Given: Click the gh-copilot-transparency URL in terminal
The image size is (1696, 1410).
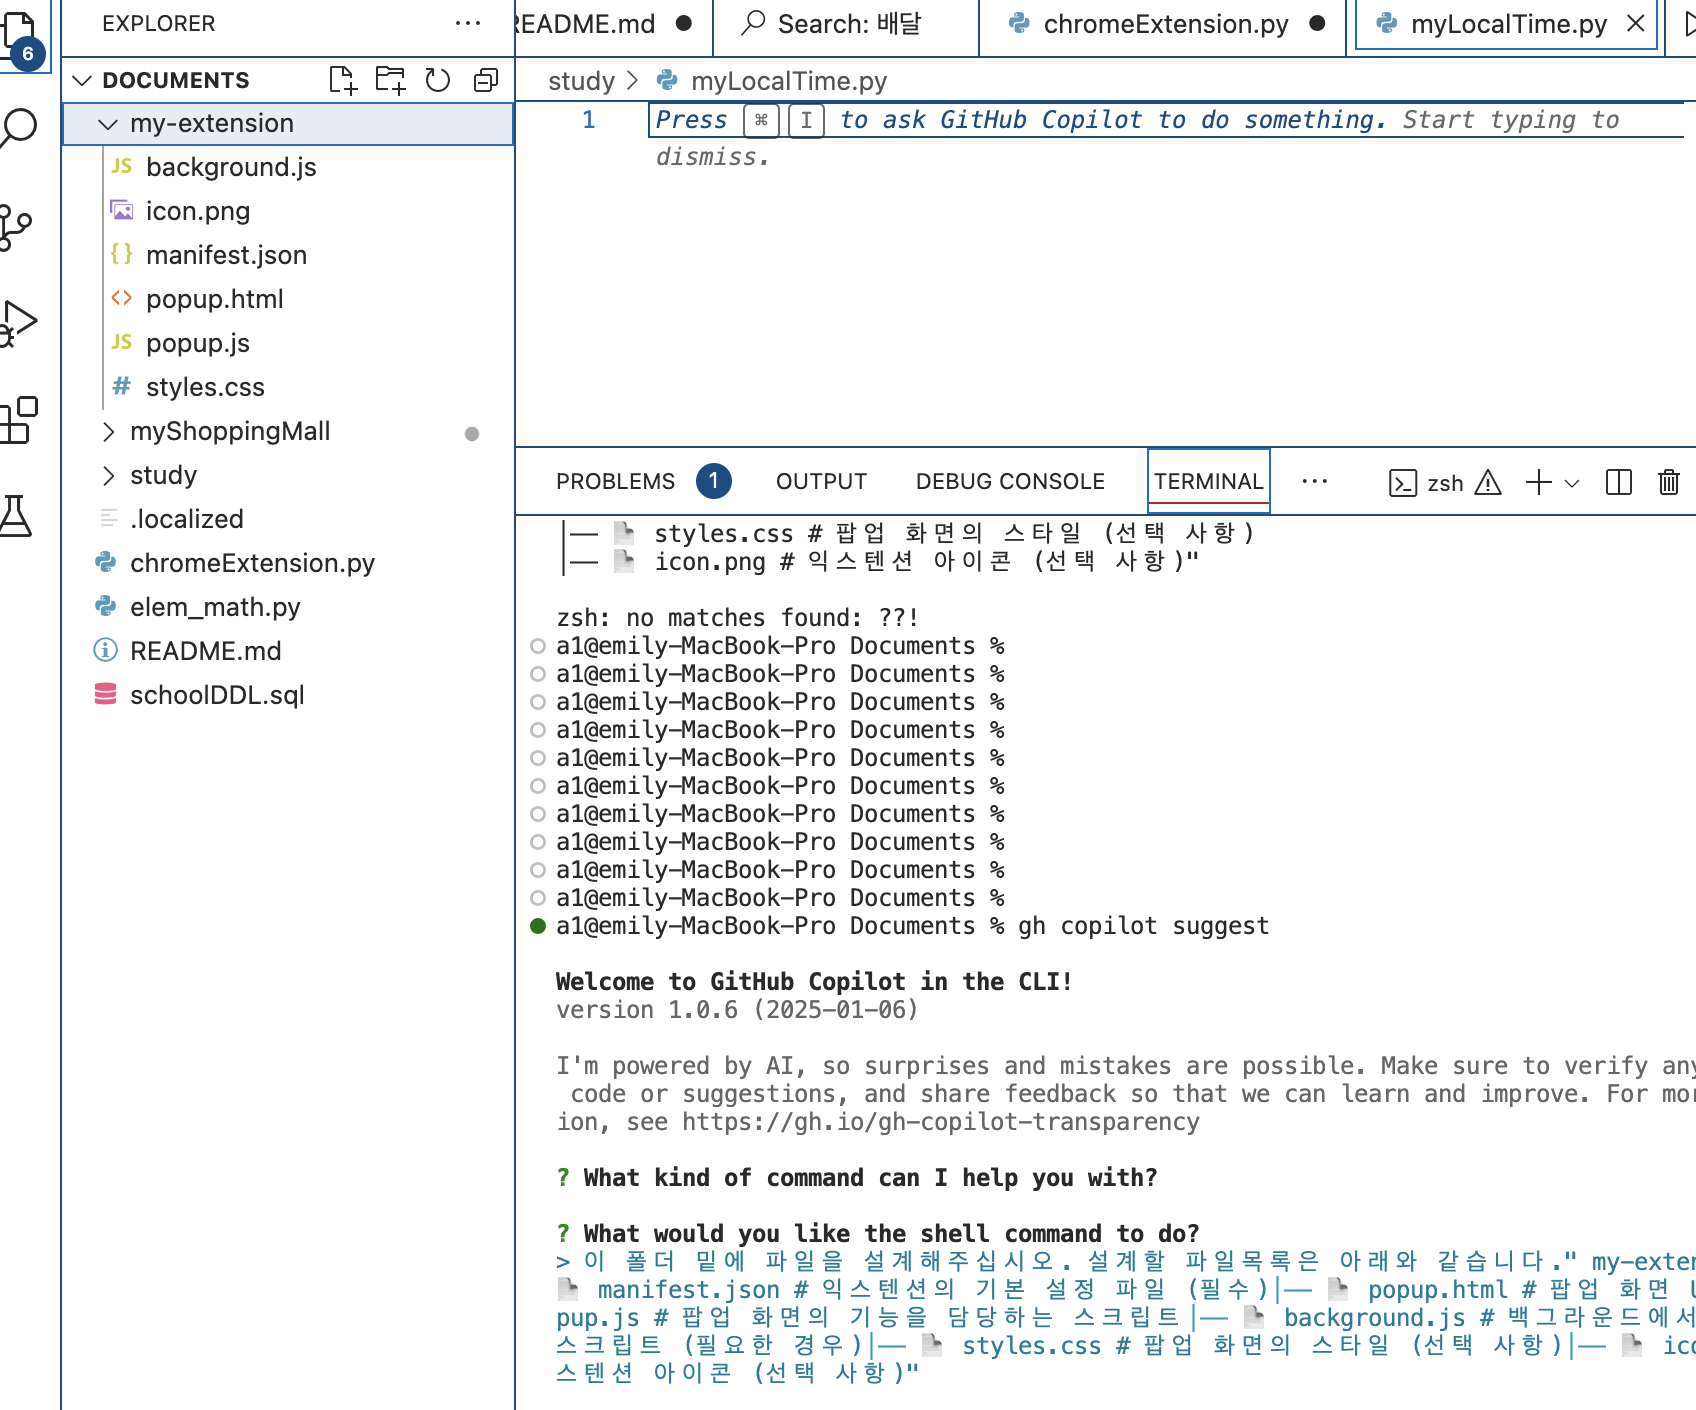Looking at the screenshot, I should [940, 1122].
